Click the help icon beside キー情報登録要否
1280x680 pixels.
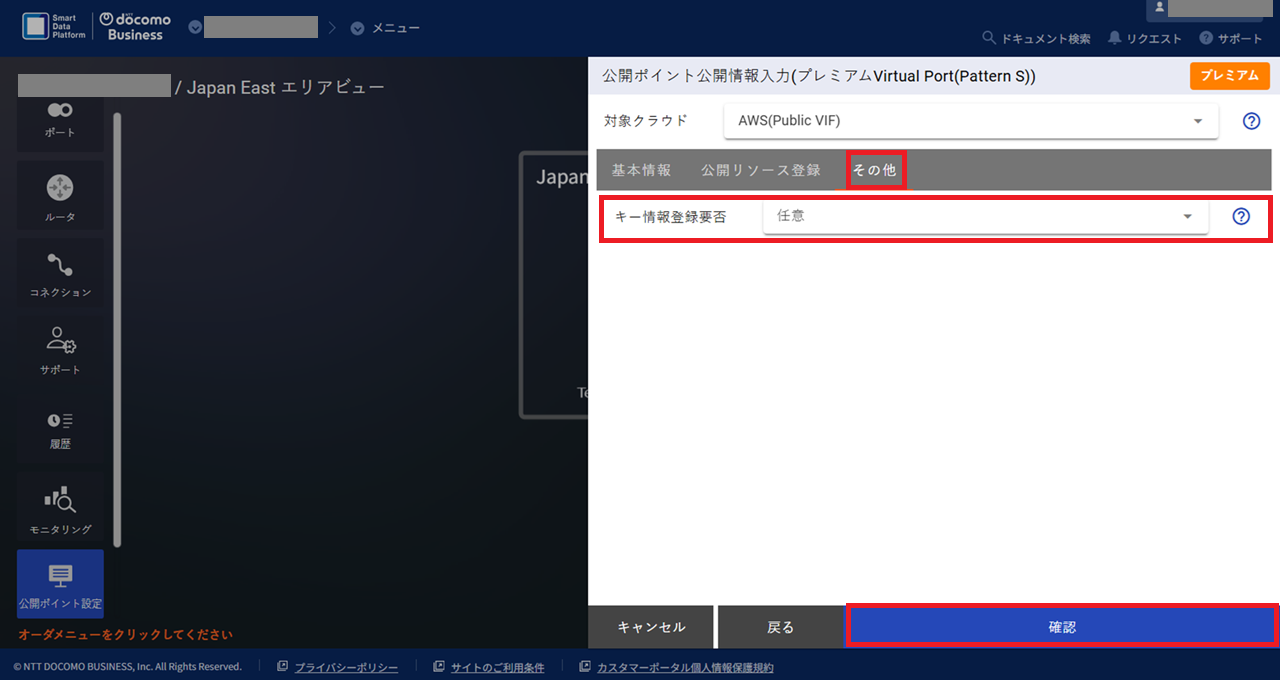coord(1240,216)
